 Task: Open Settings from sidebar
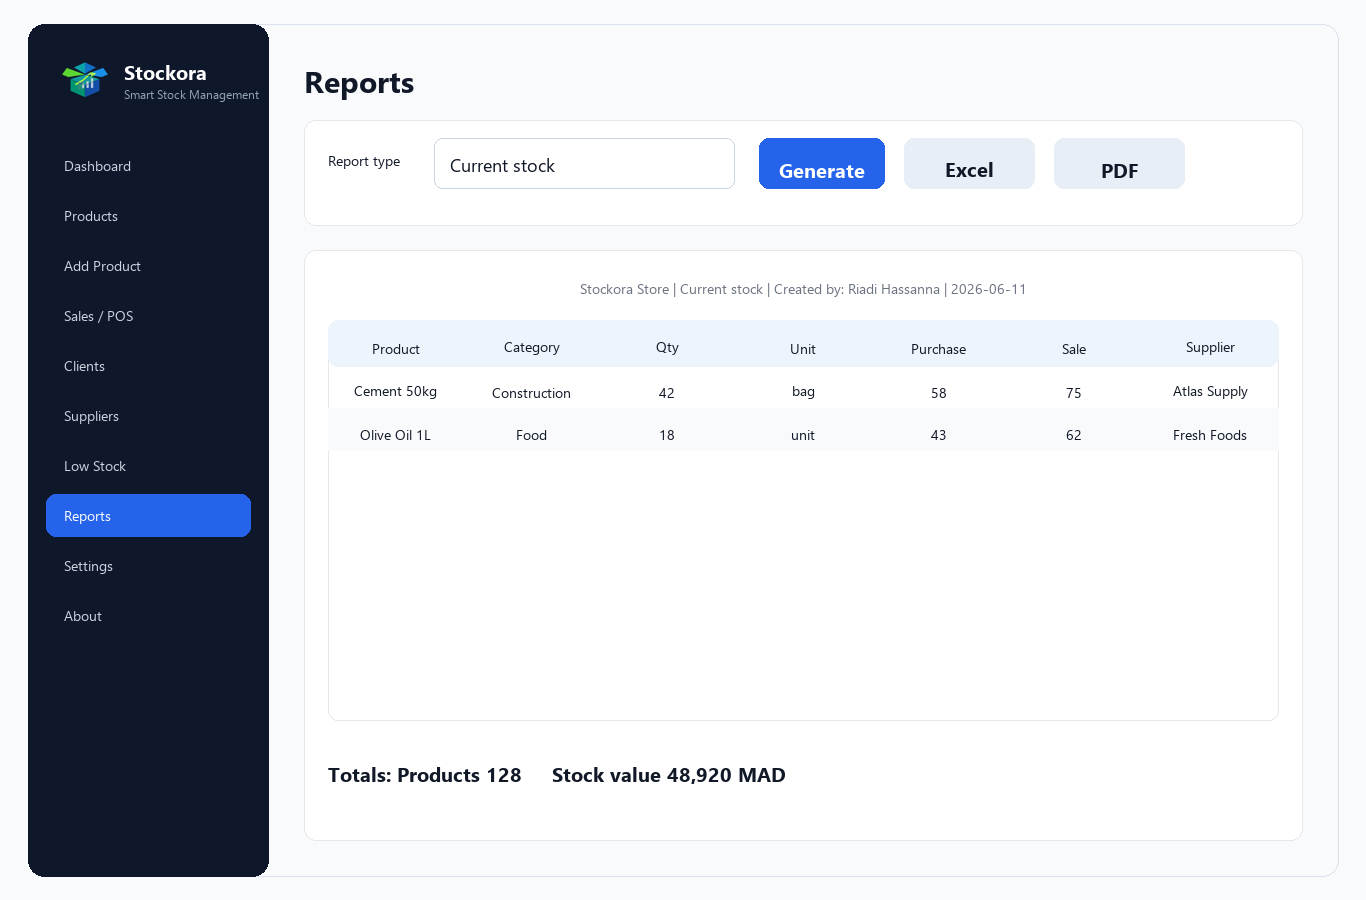pos(148,566)
